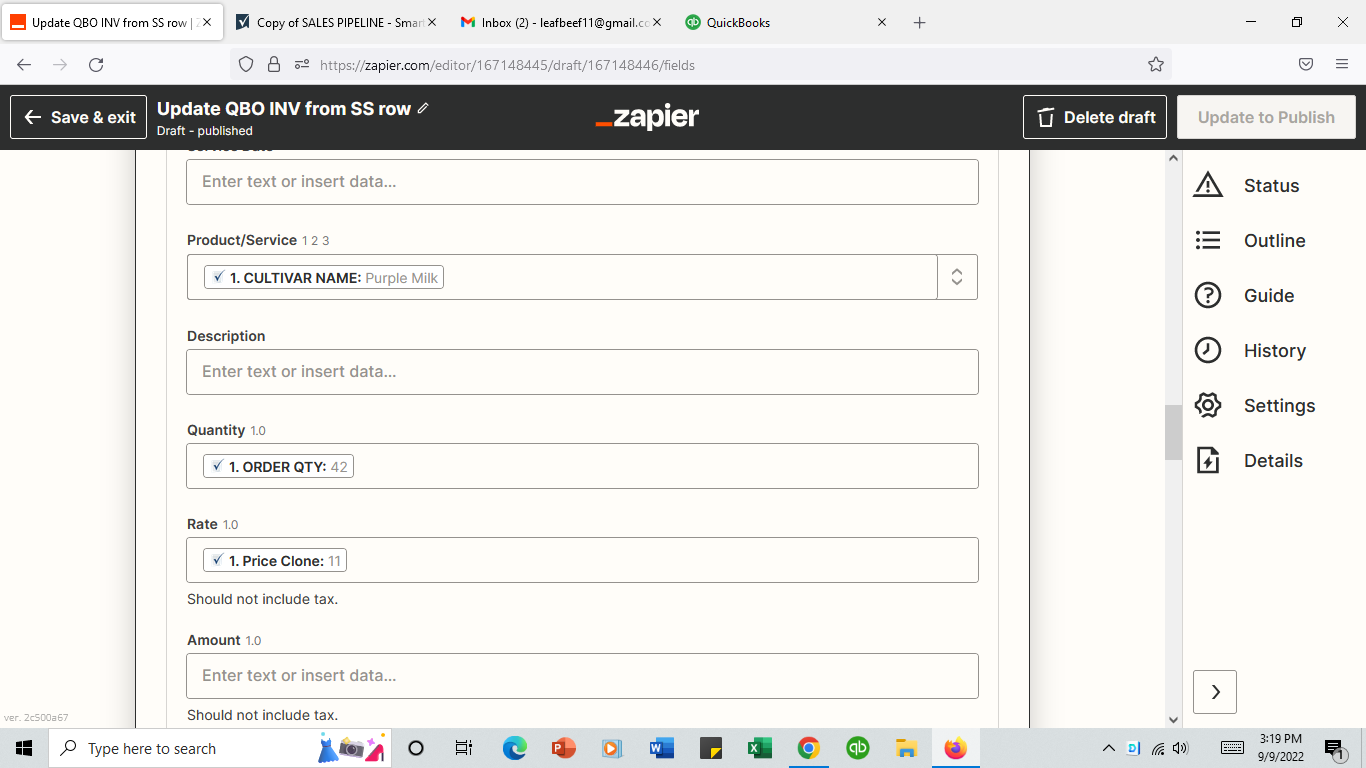Switch to Copy of SALES PIPELINE tab

point(334,22)
